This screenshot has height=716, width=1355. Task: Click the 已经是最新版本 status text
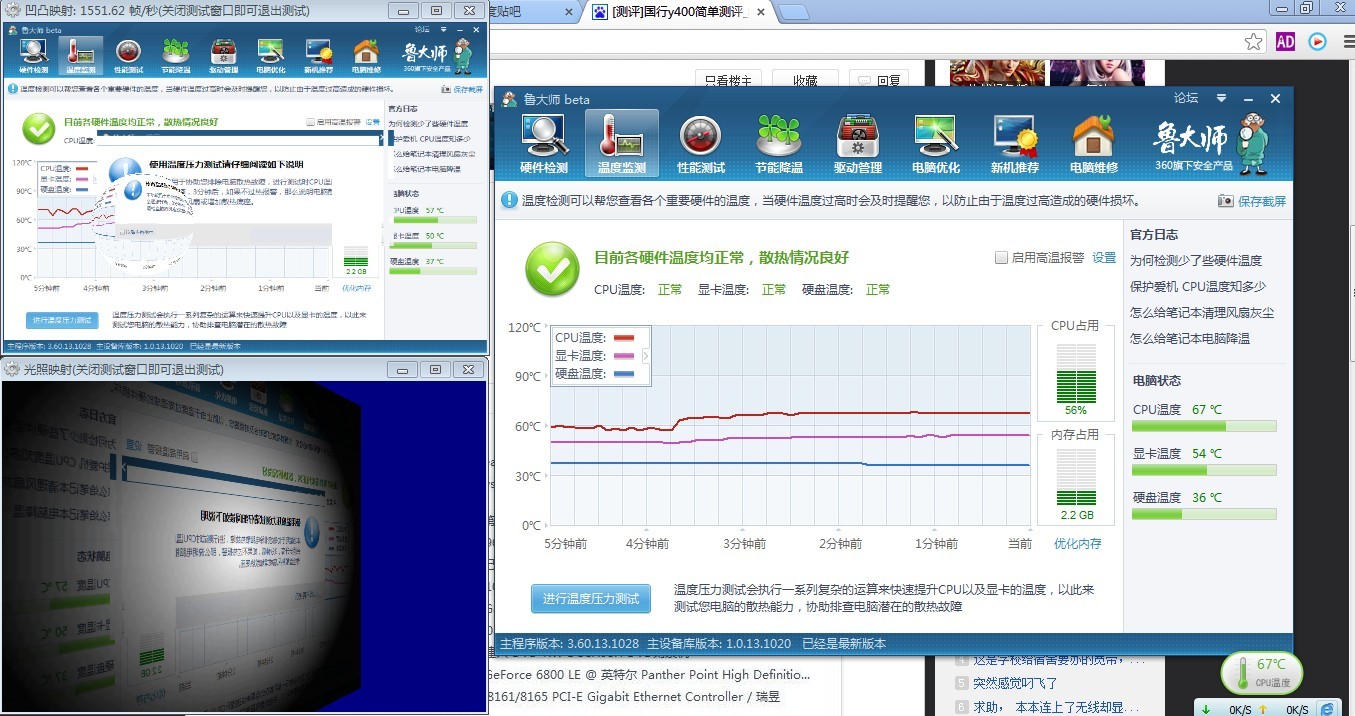point(842,644)
